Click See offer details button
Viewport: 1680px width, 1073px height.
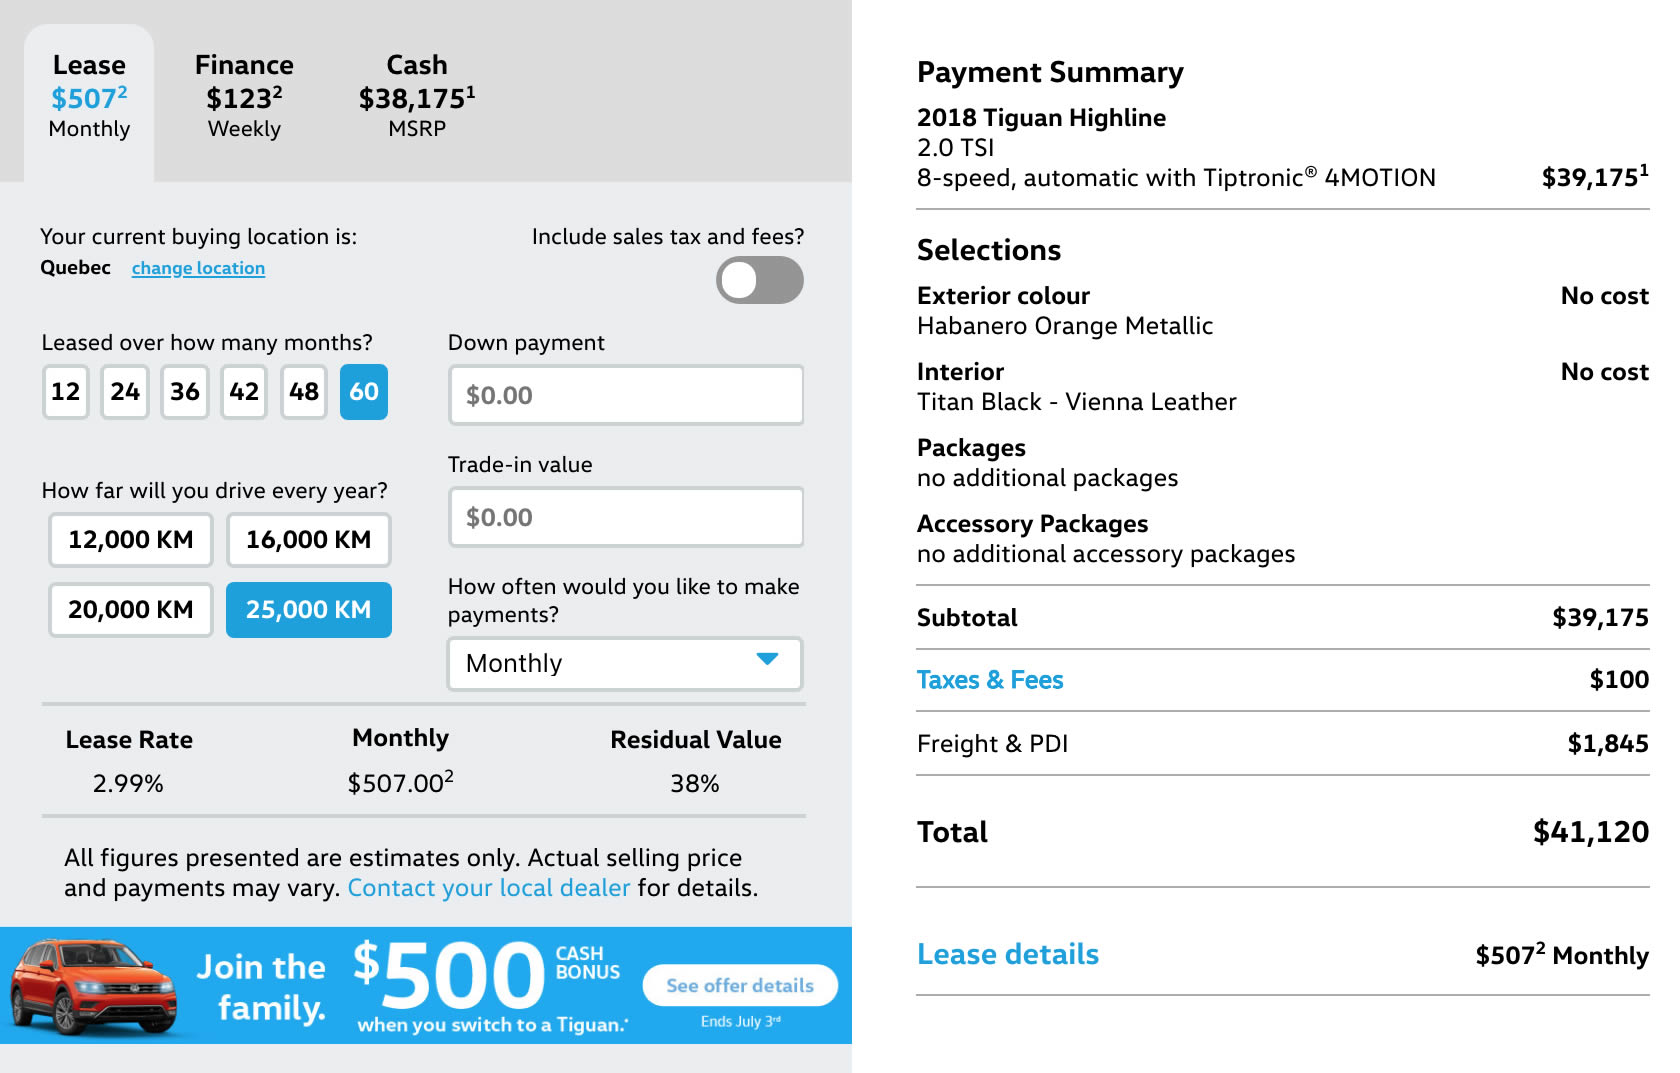(740, 986)
